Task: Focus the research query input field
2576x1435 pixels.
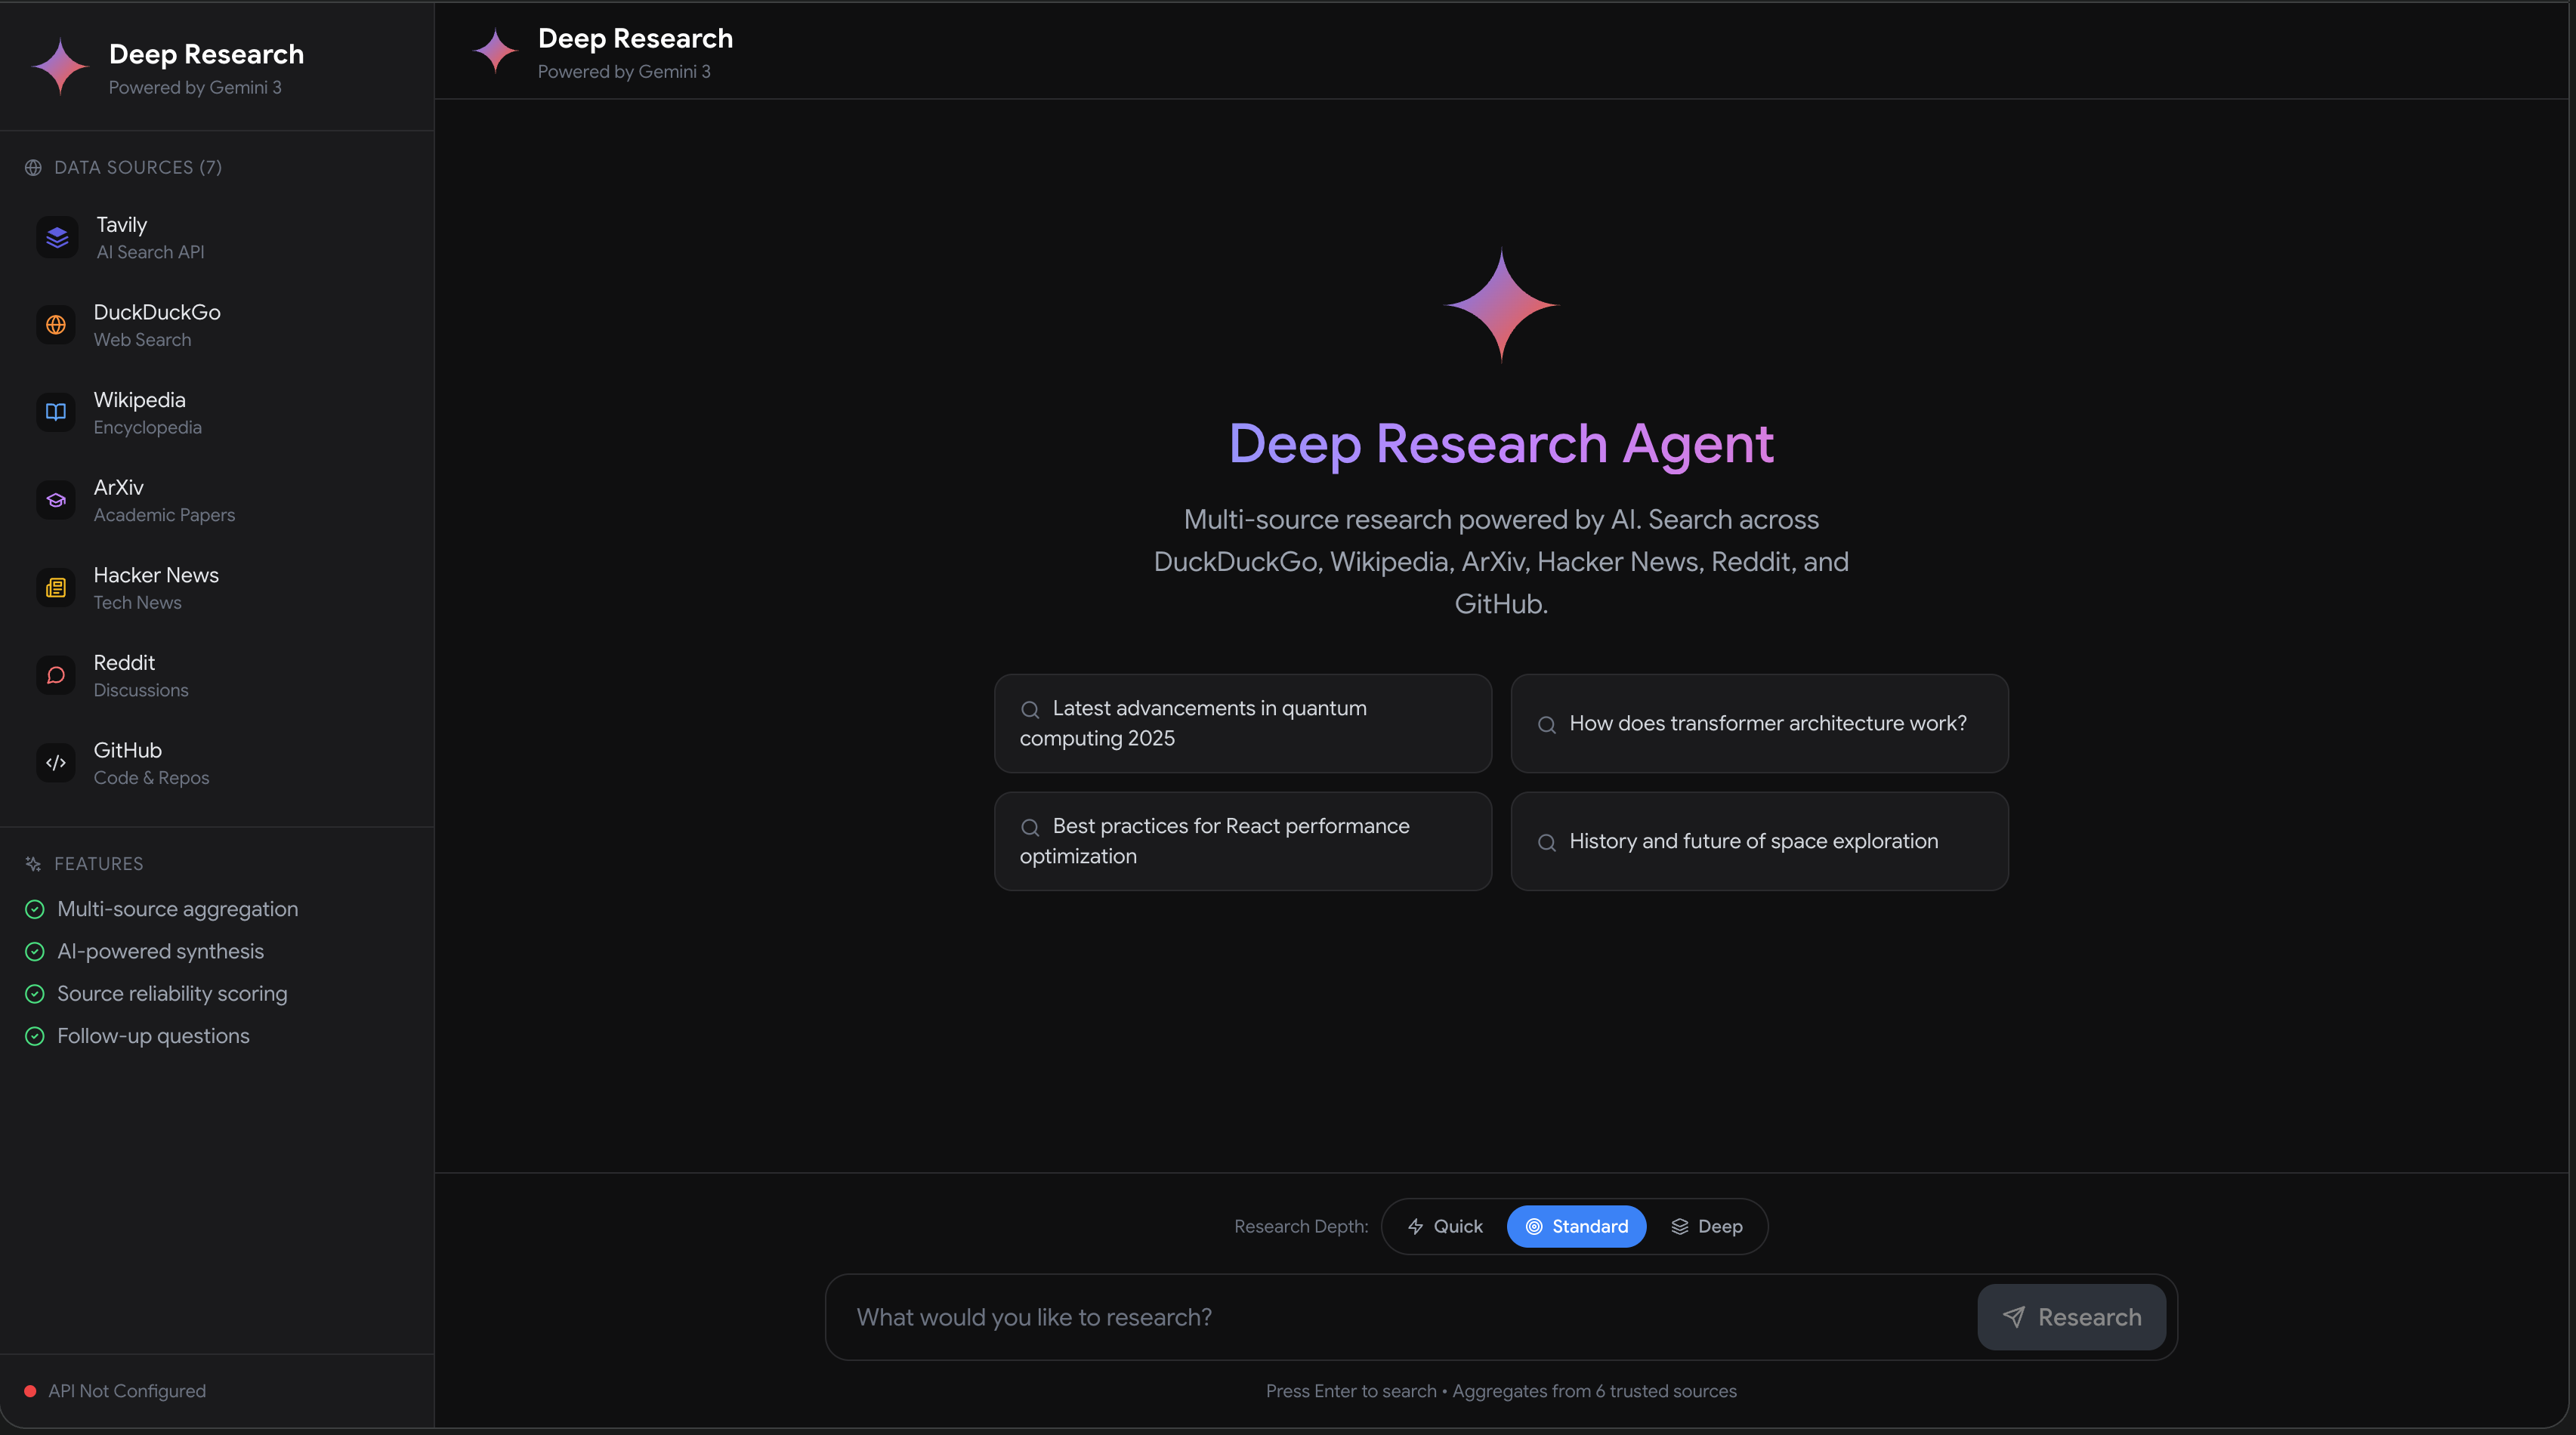Action: tap(1400, 1317)
